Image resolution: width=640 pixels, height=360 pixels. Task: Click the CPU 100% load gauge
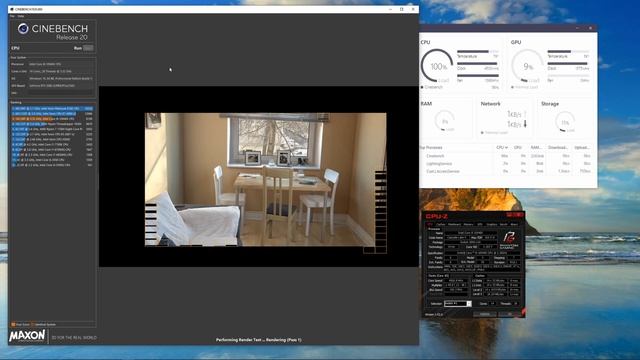pos(437,66)
